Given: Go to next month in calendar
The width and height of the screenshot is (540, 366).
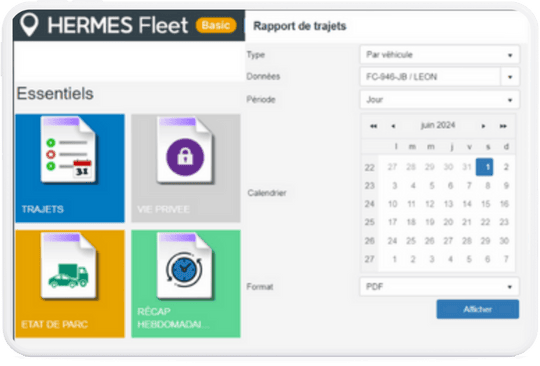Looking at the screenshot, I should pos(484,126).
